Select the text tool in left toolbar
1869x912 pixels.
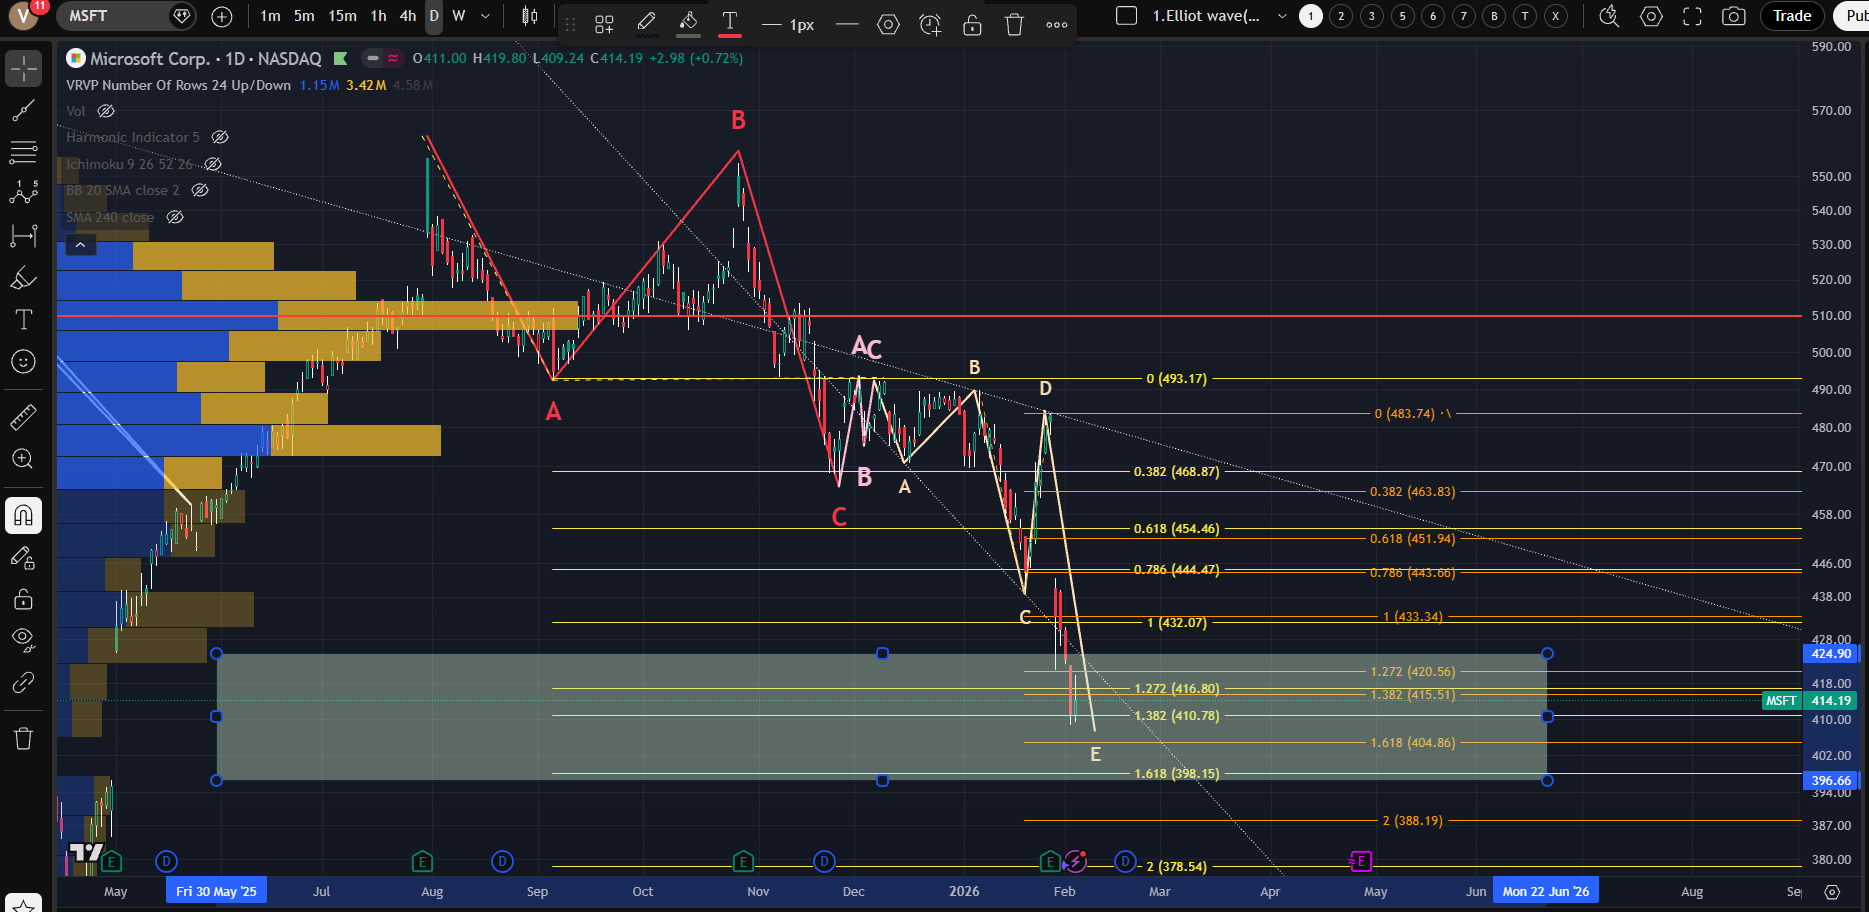click(23, 320)
